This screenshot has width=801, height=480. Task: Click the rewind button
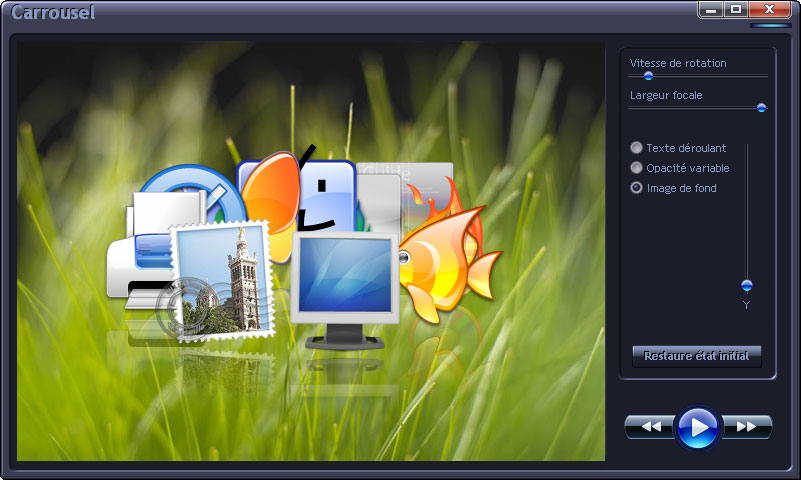pyautogui.click(x=650, y=426)
